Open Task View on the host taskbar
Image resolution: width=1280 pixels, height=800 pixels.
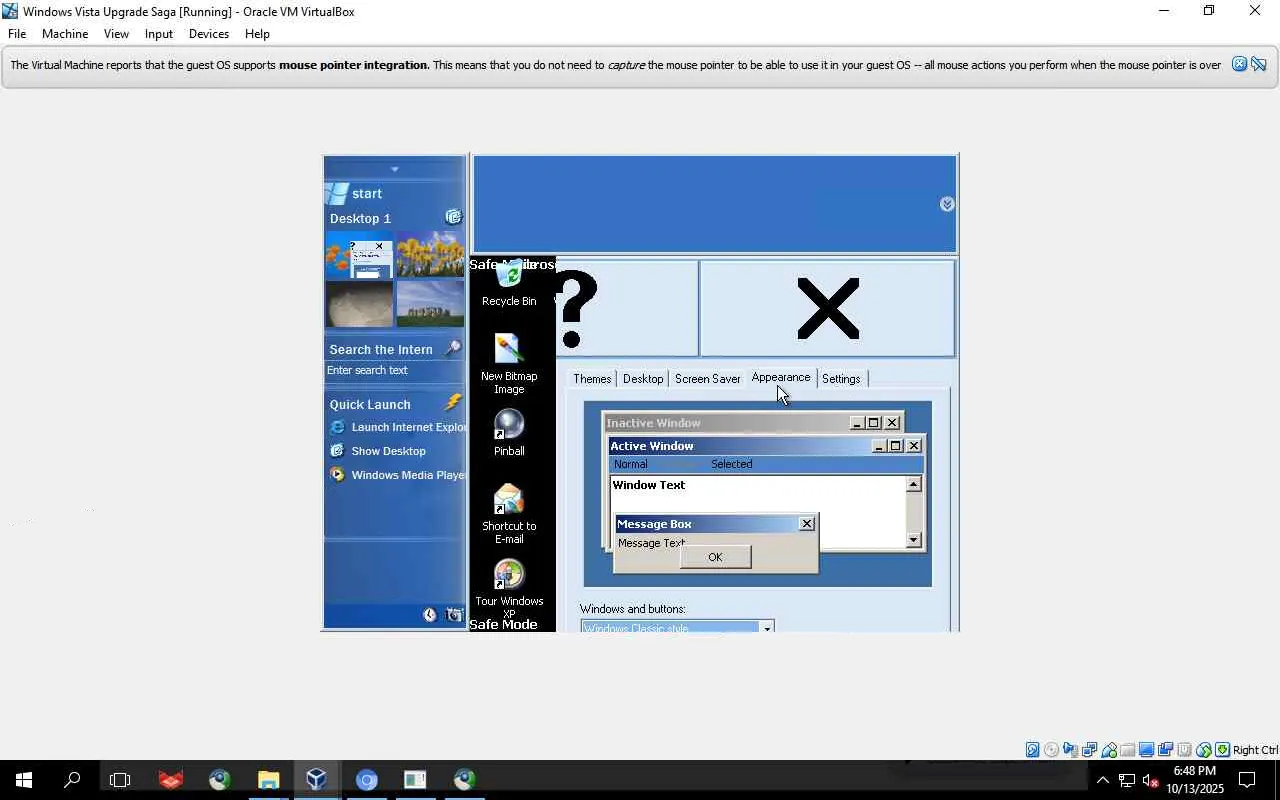(x=120, y=780)
